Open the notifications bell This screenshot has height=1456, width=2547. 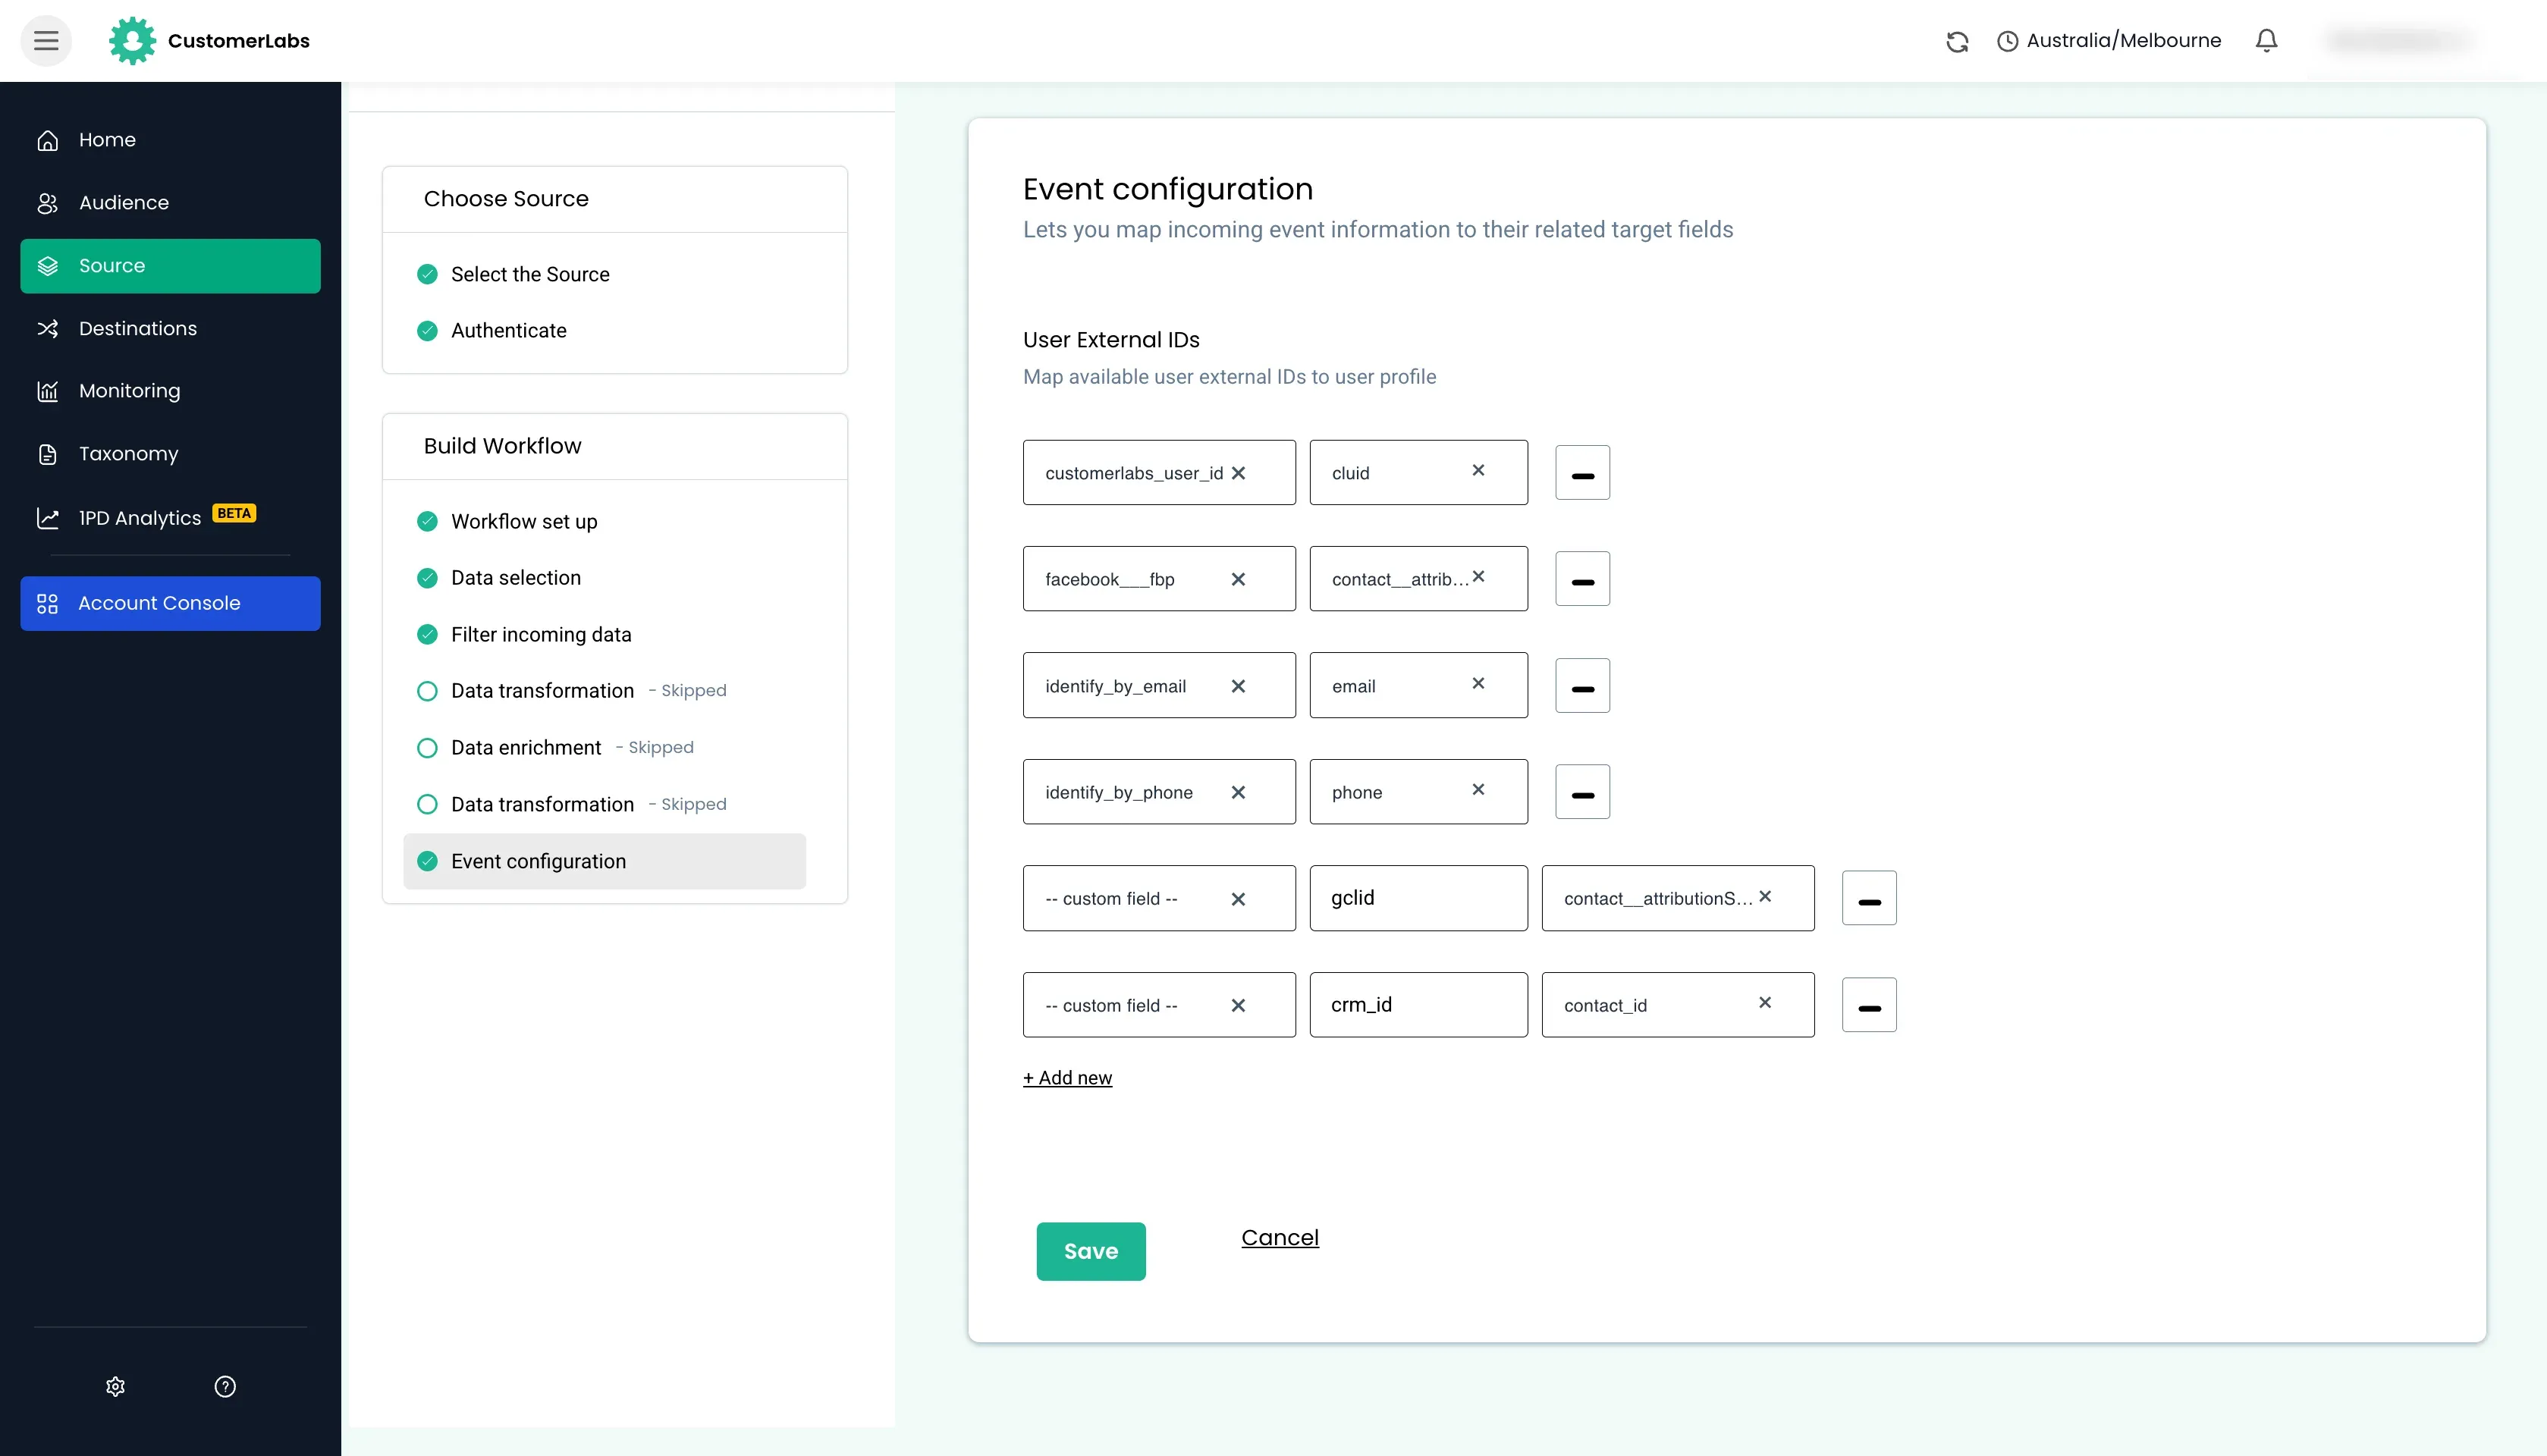(2266, 40)
